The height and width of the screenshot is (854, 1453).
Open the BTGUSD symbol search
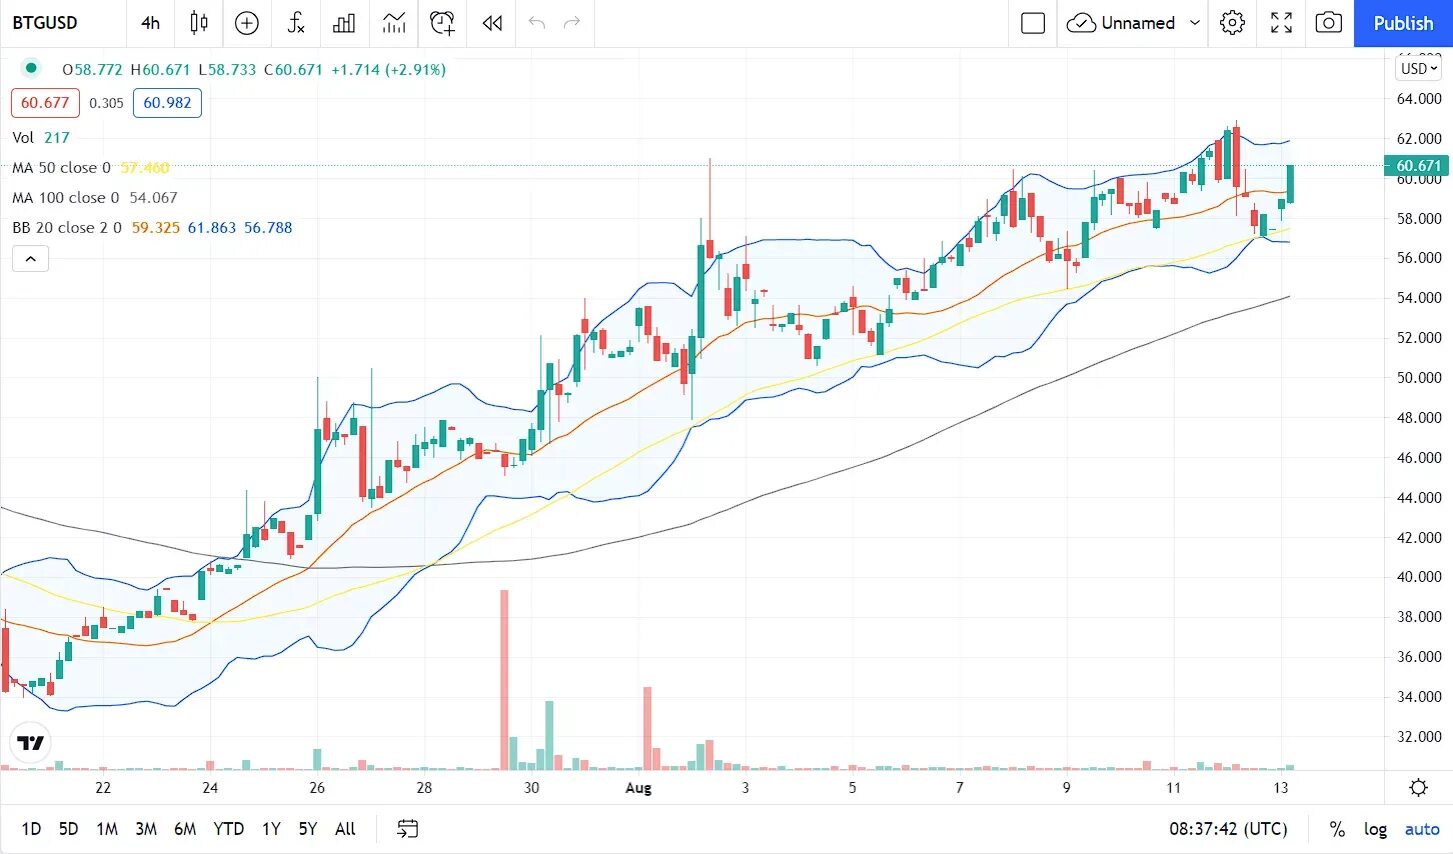click(45, 23)
